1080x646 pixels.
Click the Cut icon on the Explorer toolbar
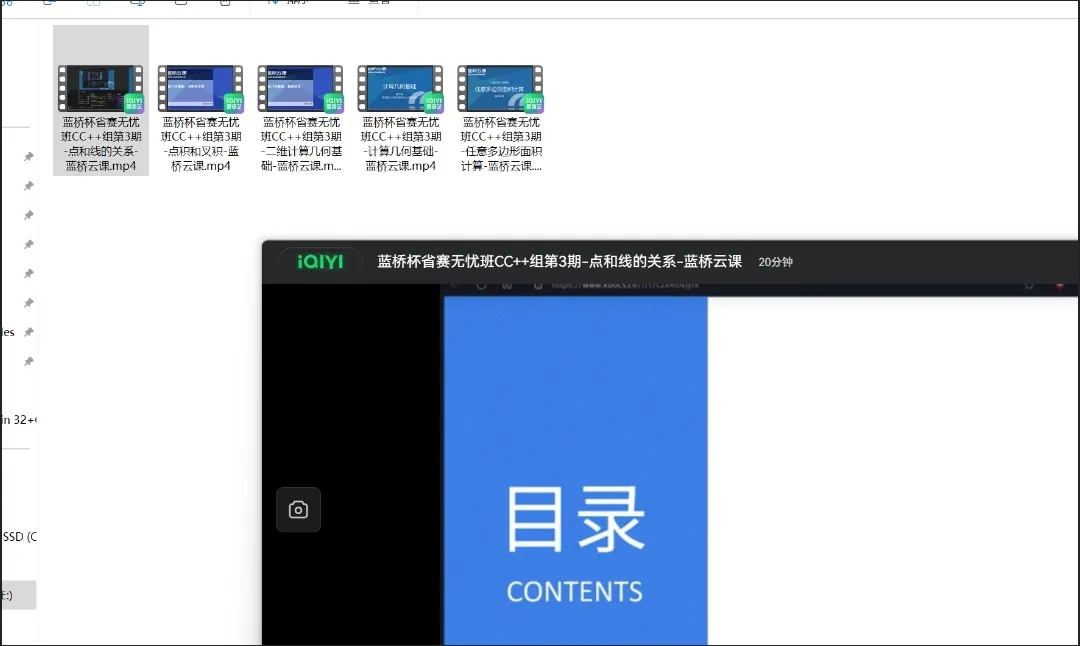[49, 4]
